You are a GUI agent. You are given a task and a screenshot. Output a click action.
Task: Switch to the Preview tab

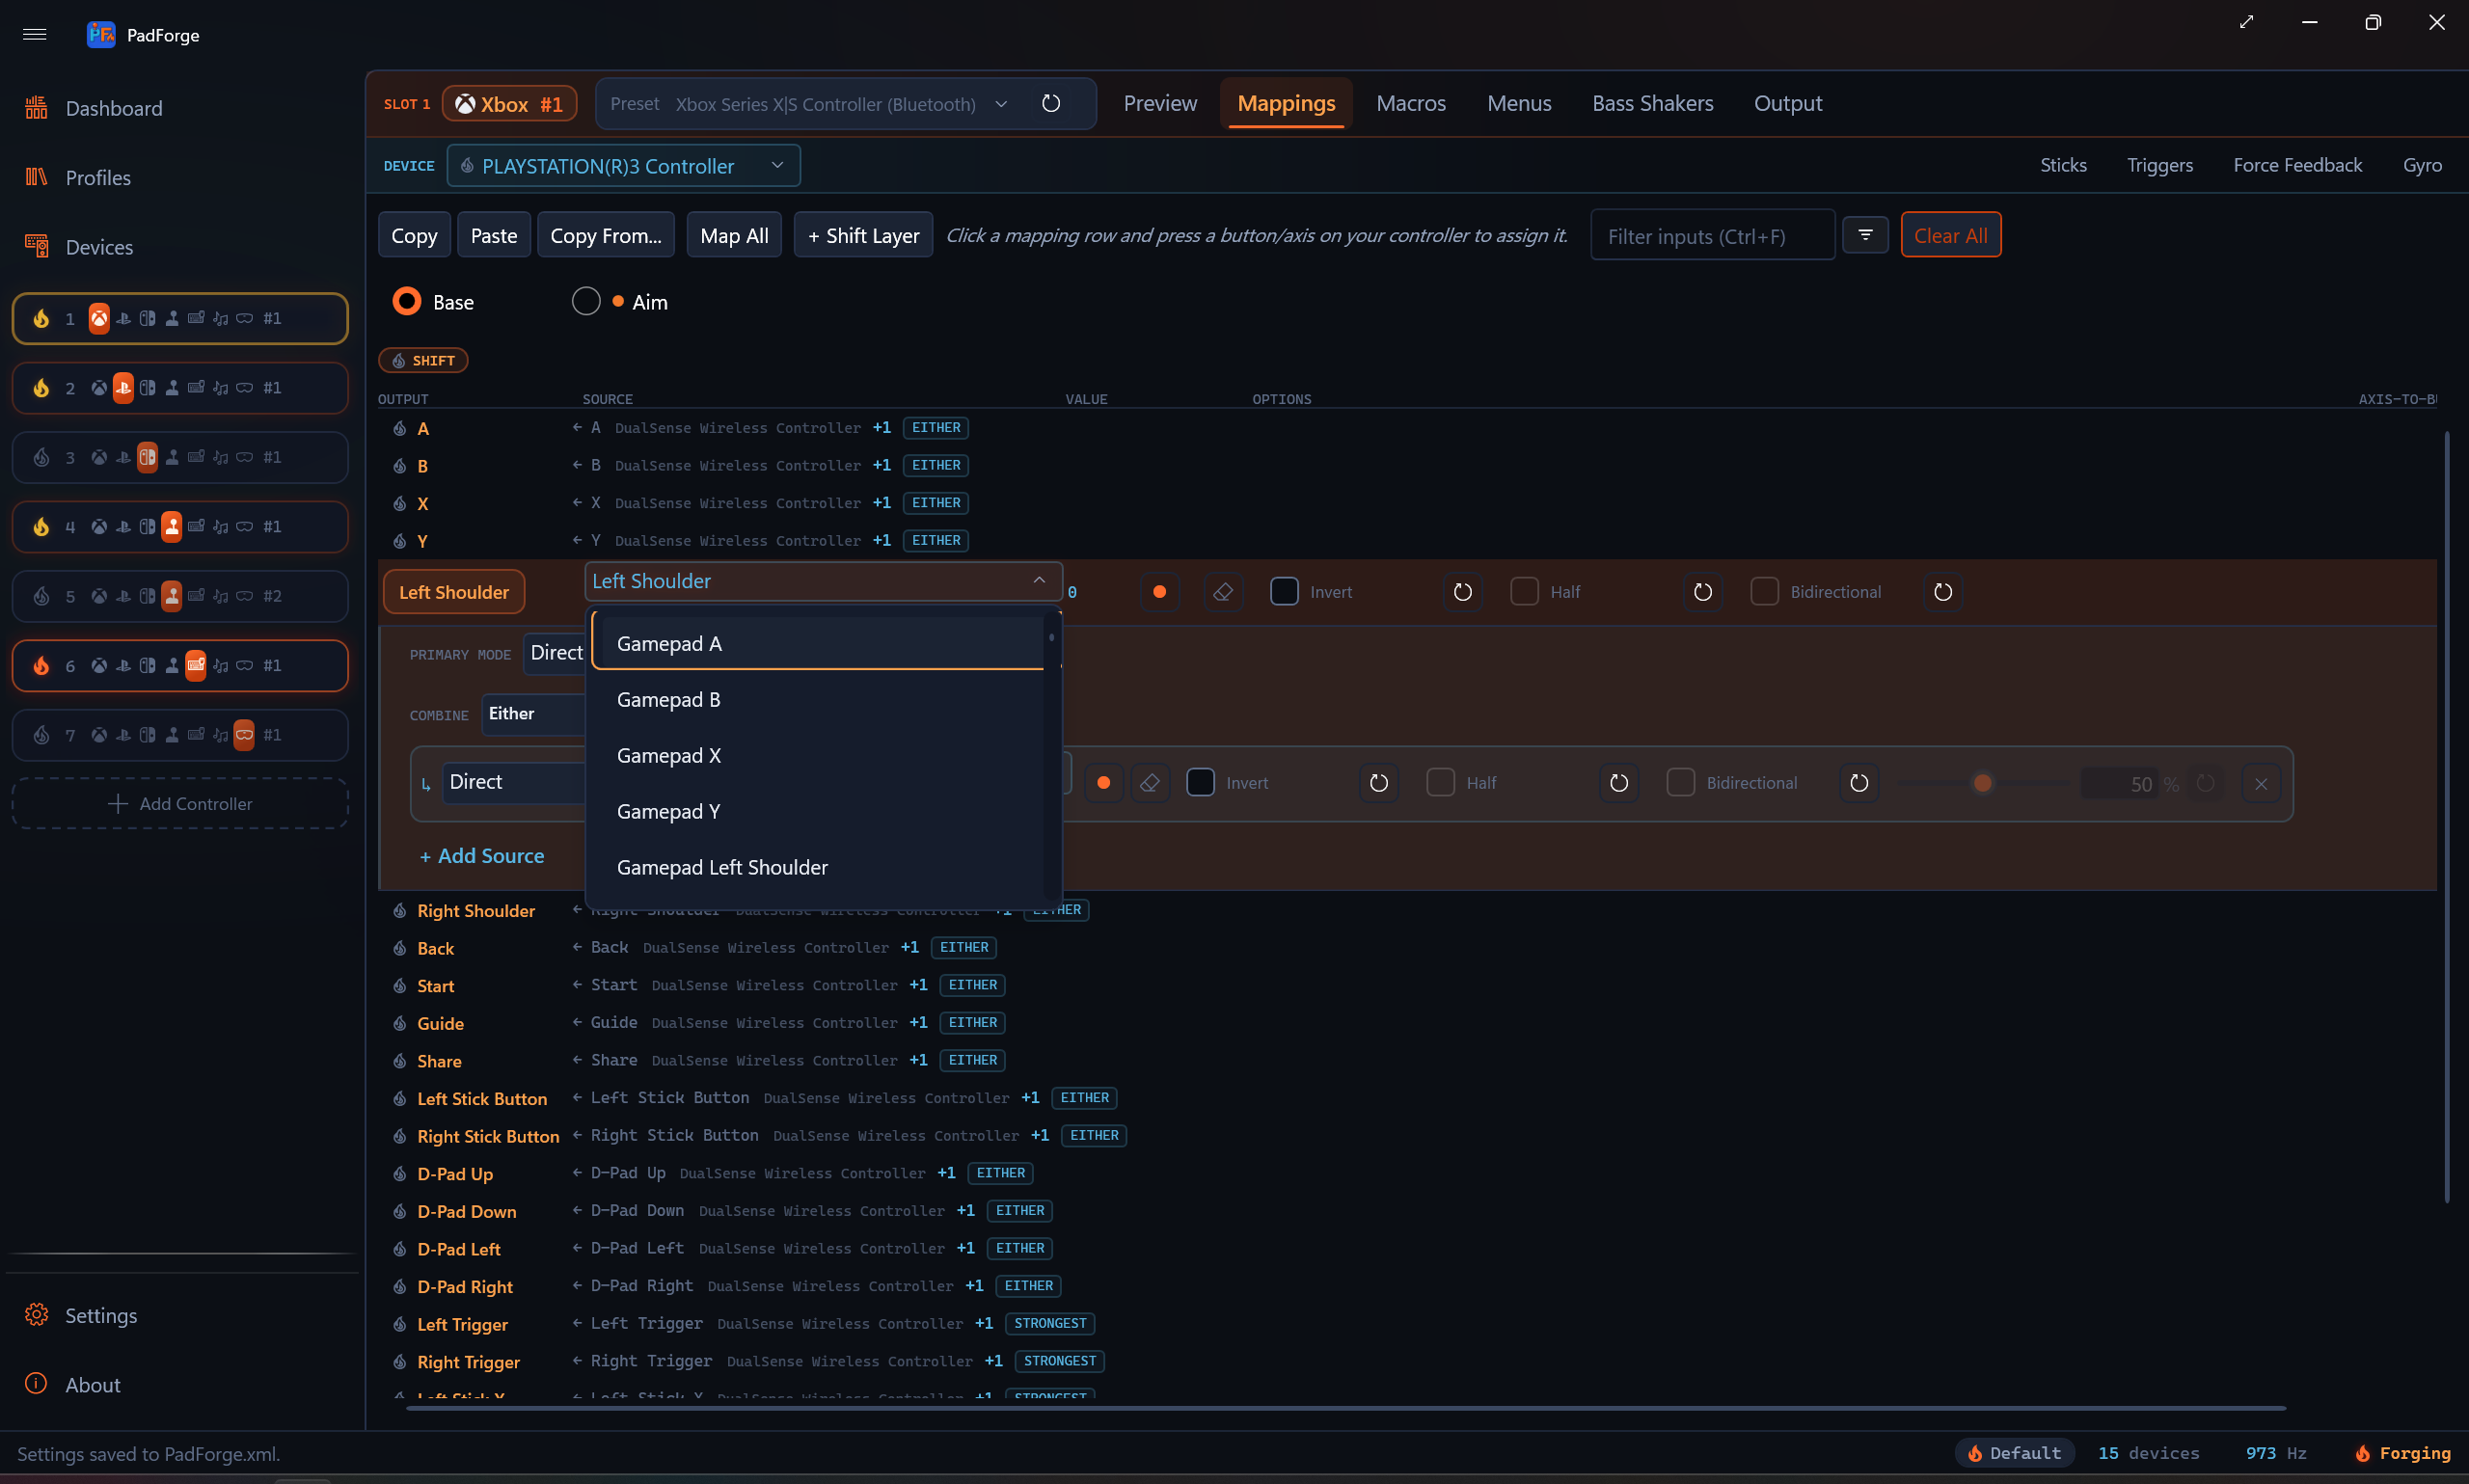click(1160, 104)
